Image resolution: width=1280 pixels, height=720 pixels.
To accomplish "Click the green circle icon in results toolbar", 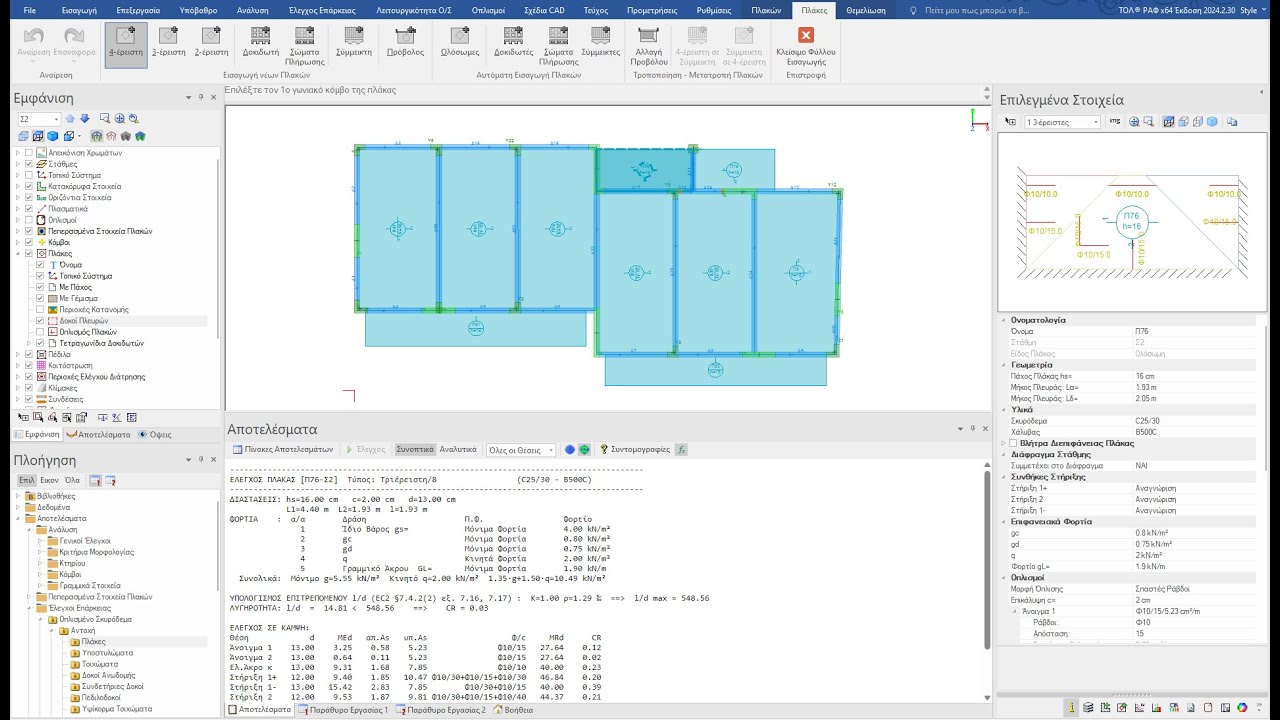I will [584, 450].
